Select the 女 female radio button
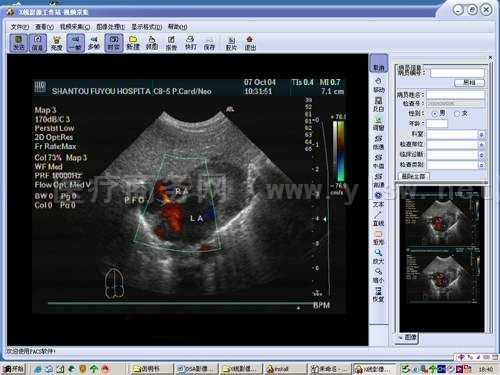The image size is (500, 375). click(x=457, y=114)
